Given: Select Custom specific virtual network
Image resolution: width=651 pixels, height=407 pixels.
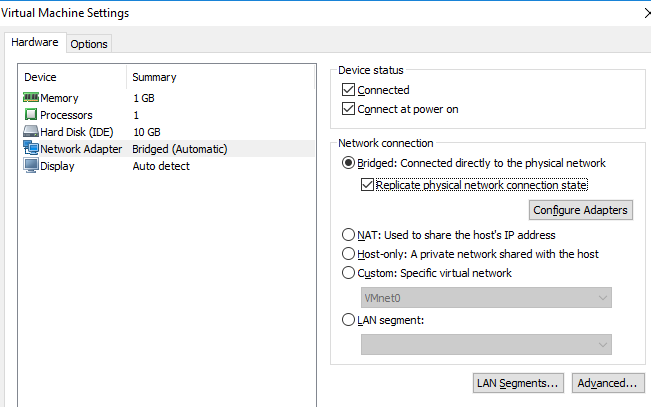Looking at the screenshot, I should tap(348, 273).
